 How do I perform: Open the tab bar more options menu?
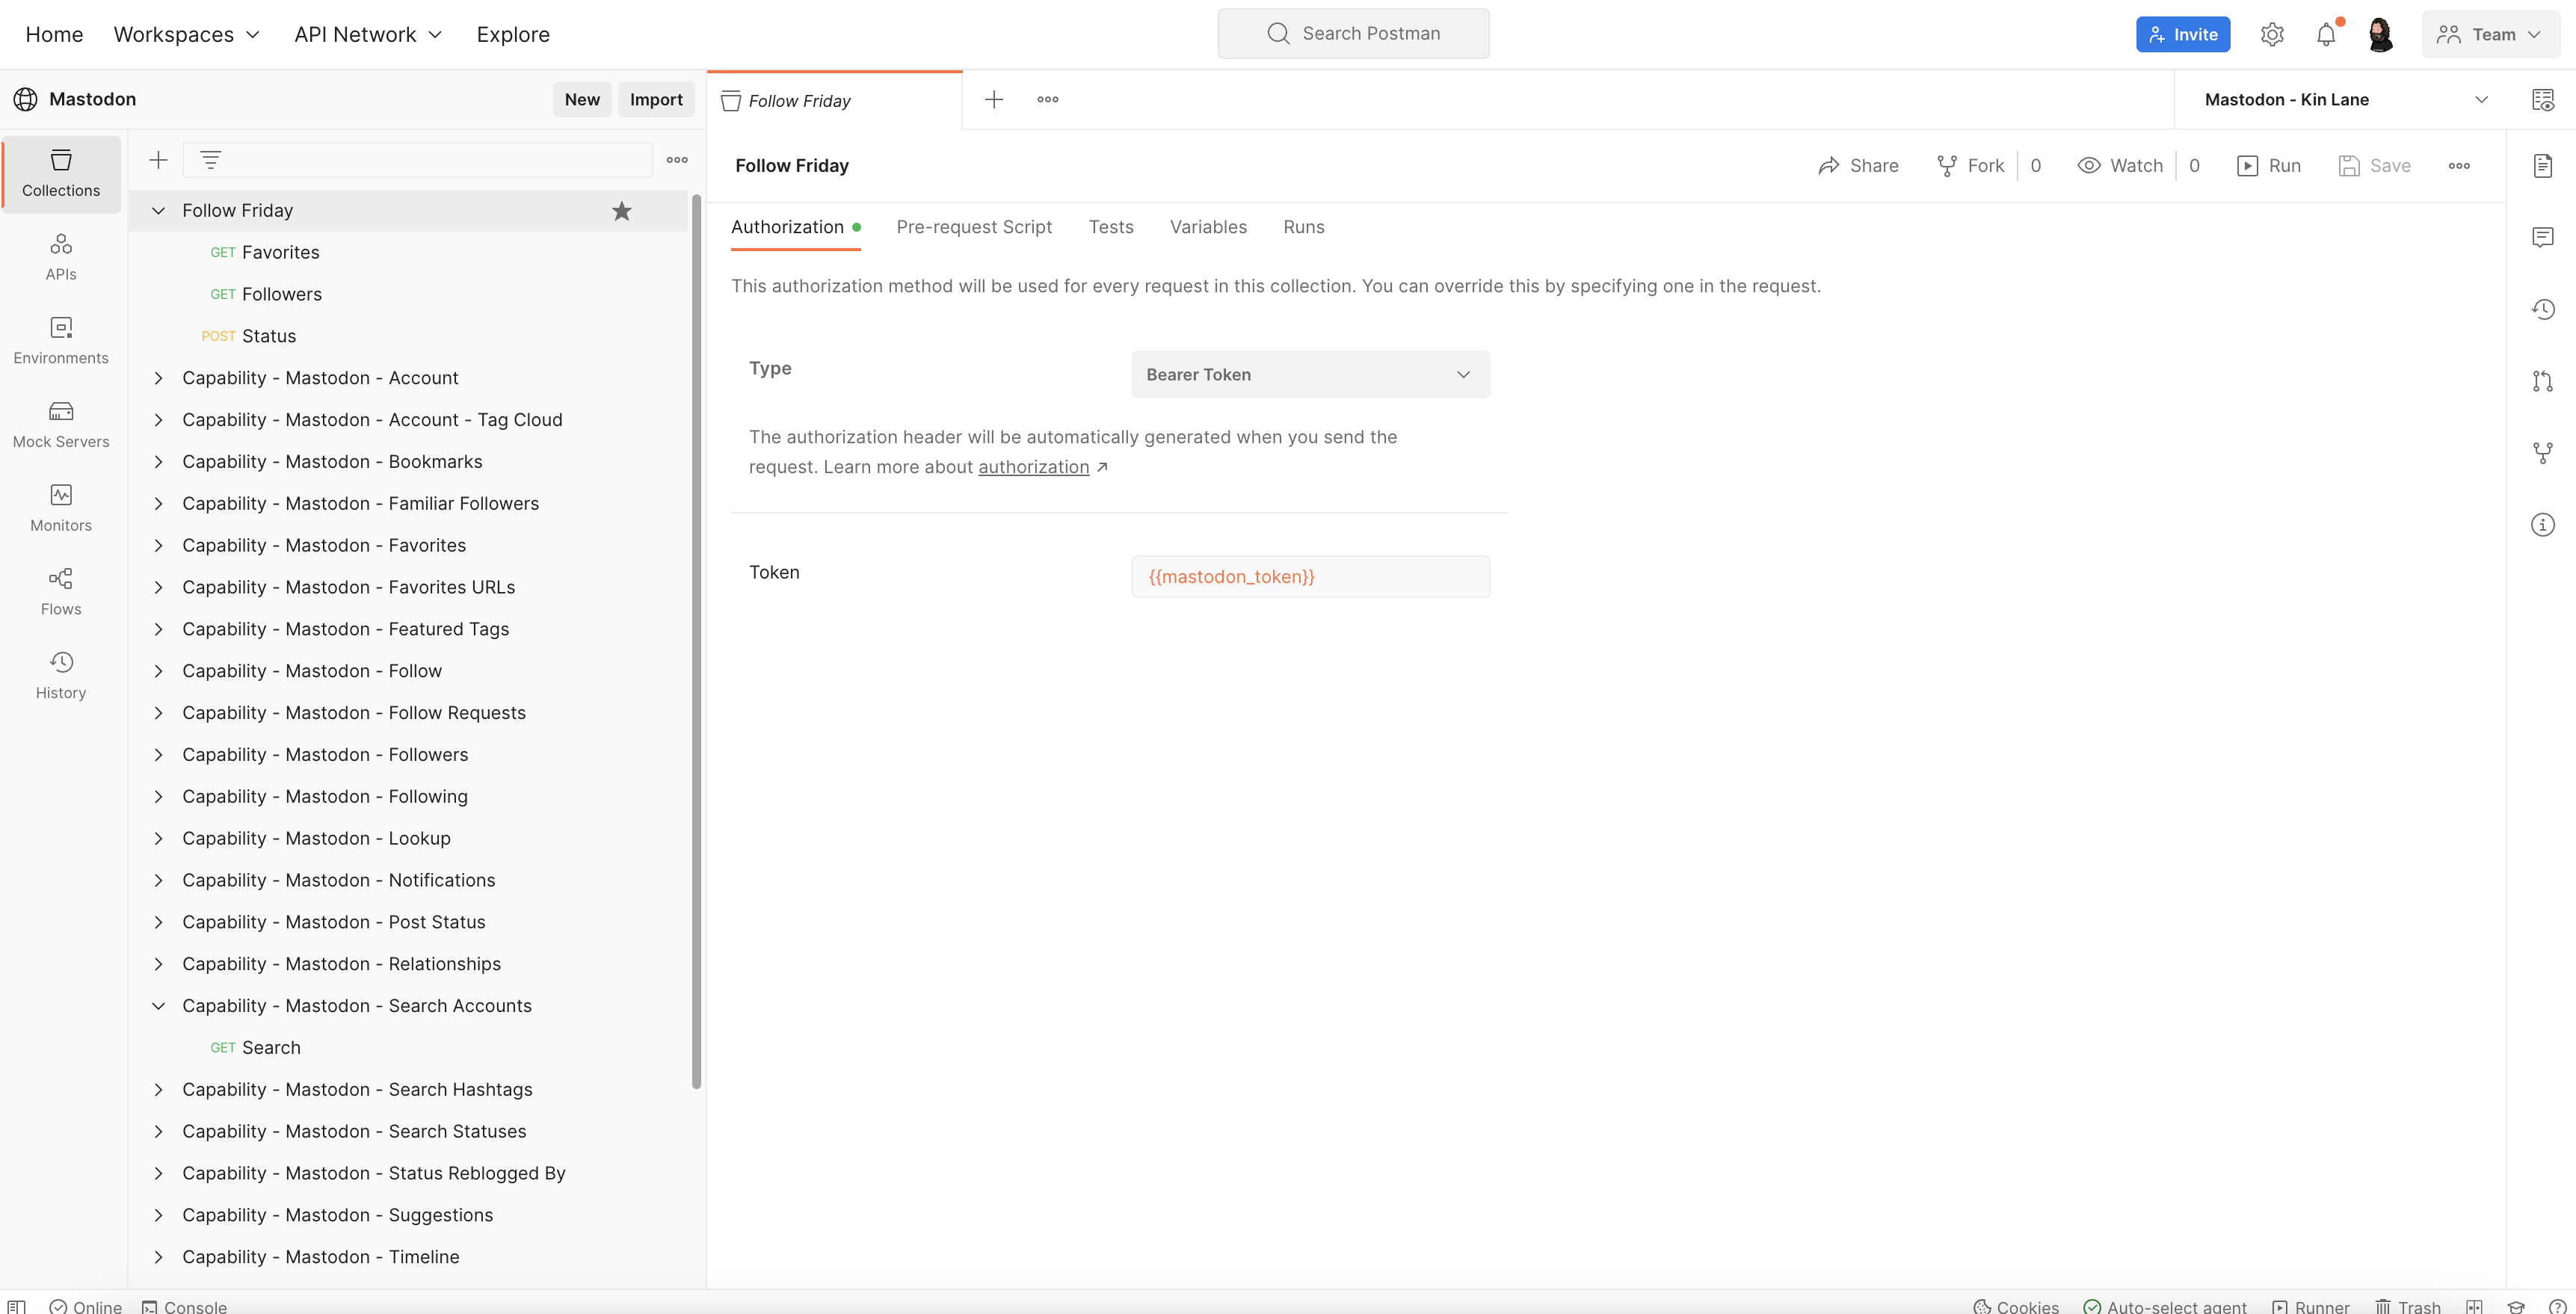click(x=1048, y=99)
